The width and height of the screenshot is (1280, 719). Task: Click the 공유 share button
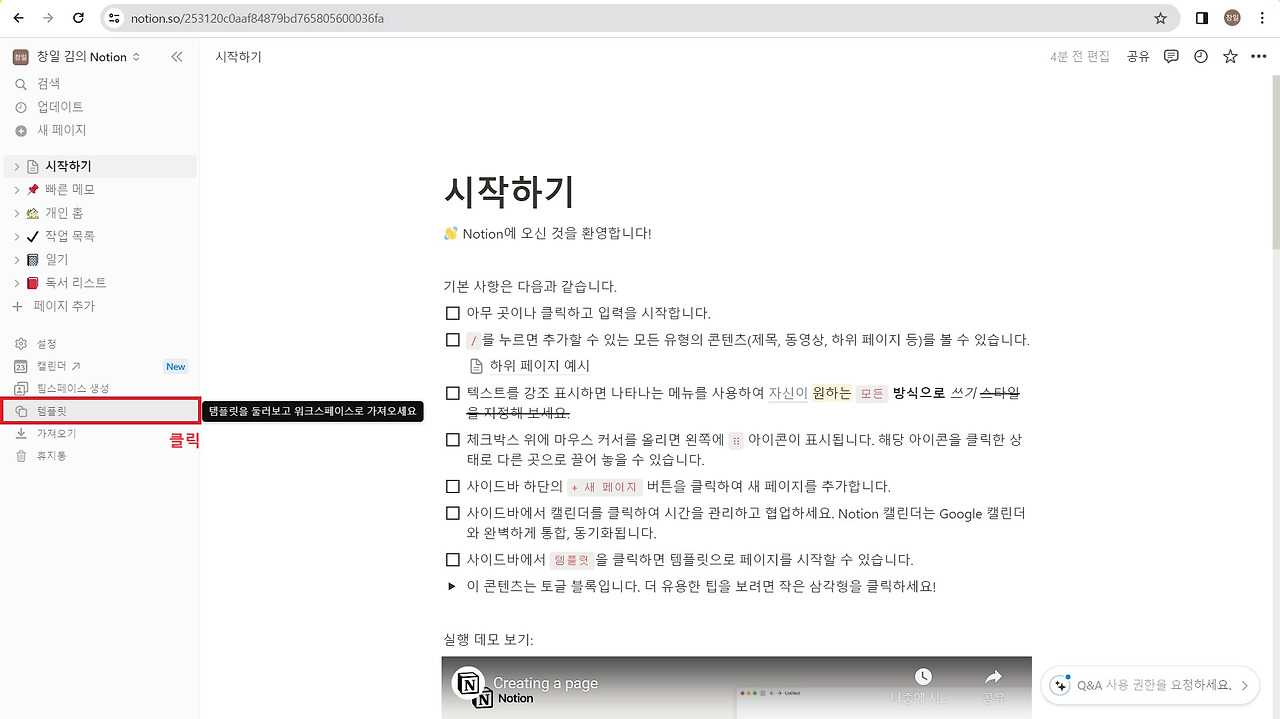click(x=1138, y=57)
